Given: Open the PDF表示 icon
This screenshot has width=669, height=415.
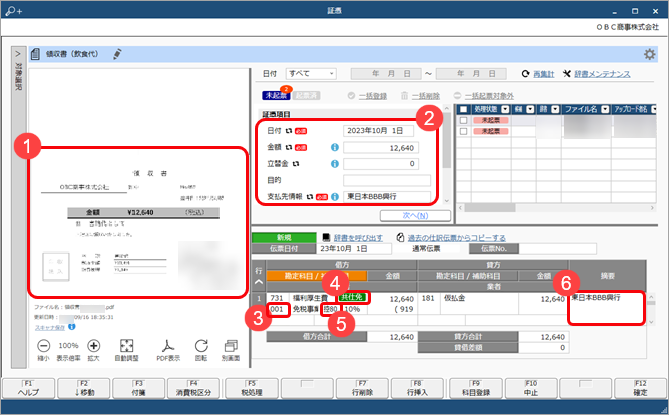Looking at the screenshot, I should 168,345.
